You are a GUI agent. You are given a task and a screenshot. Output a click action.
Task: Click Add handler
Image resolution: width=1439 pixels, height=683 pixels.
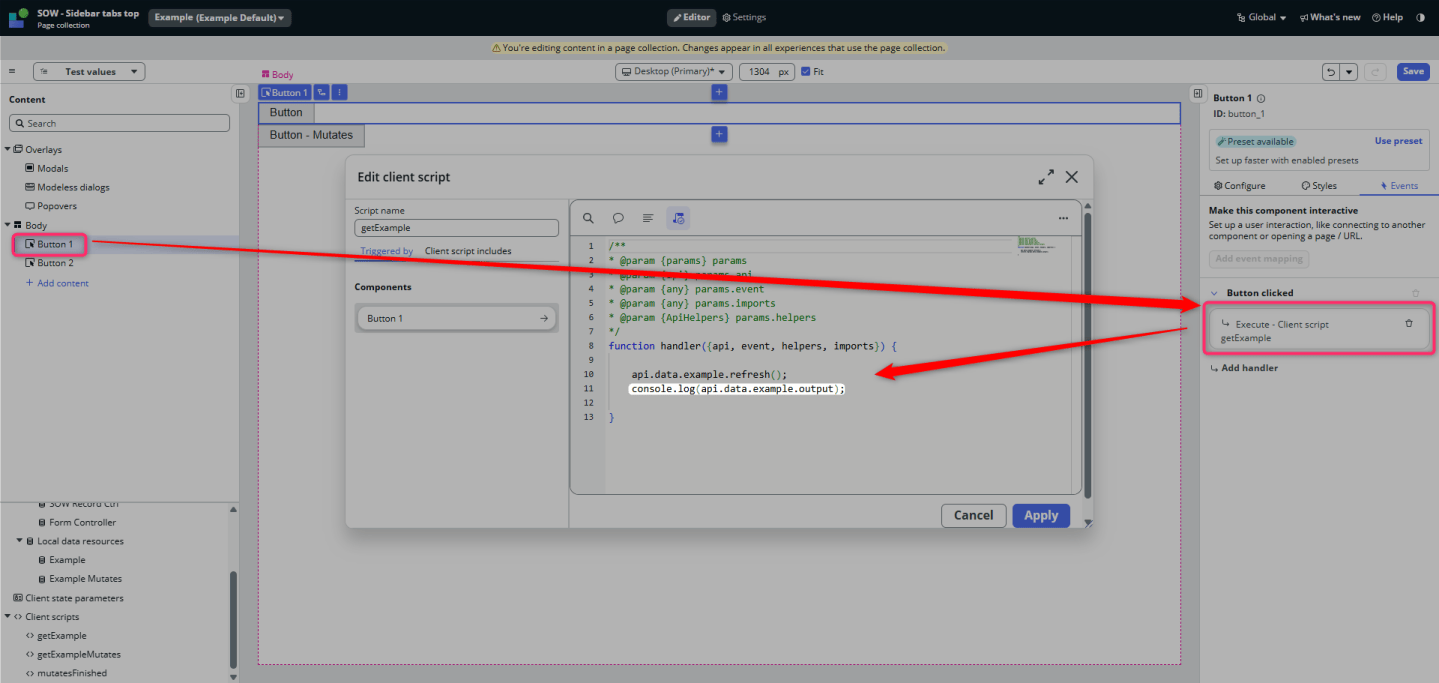pos(1243,368)
